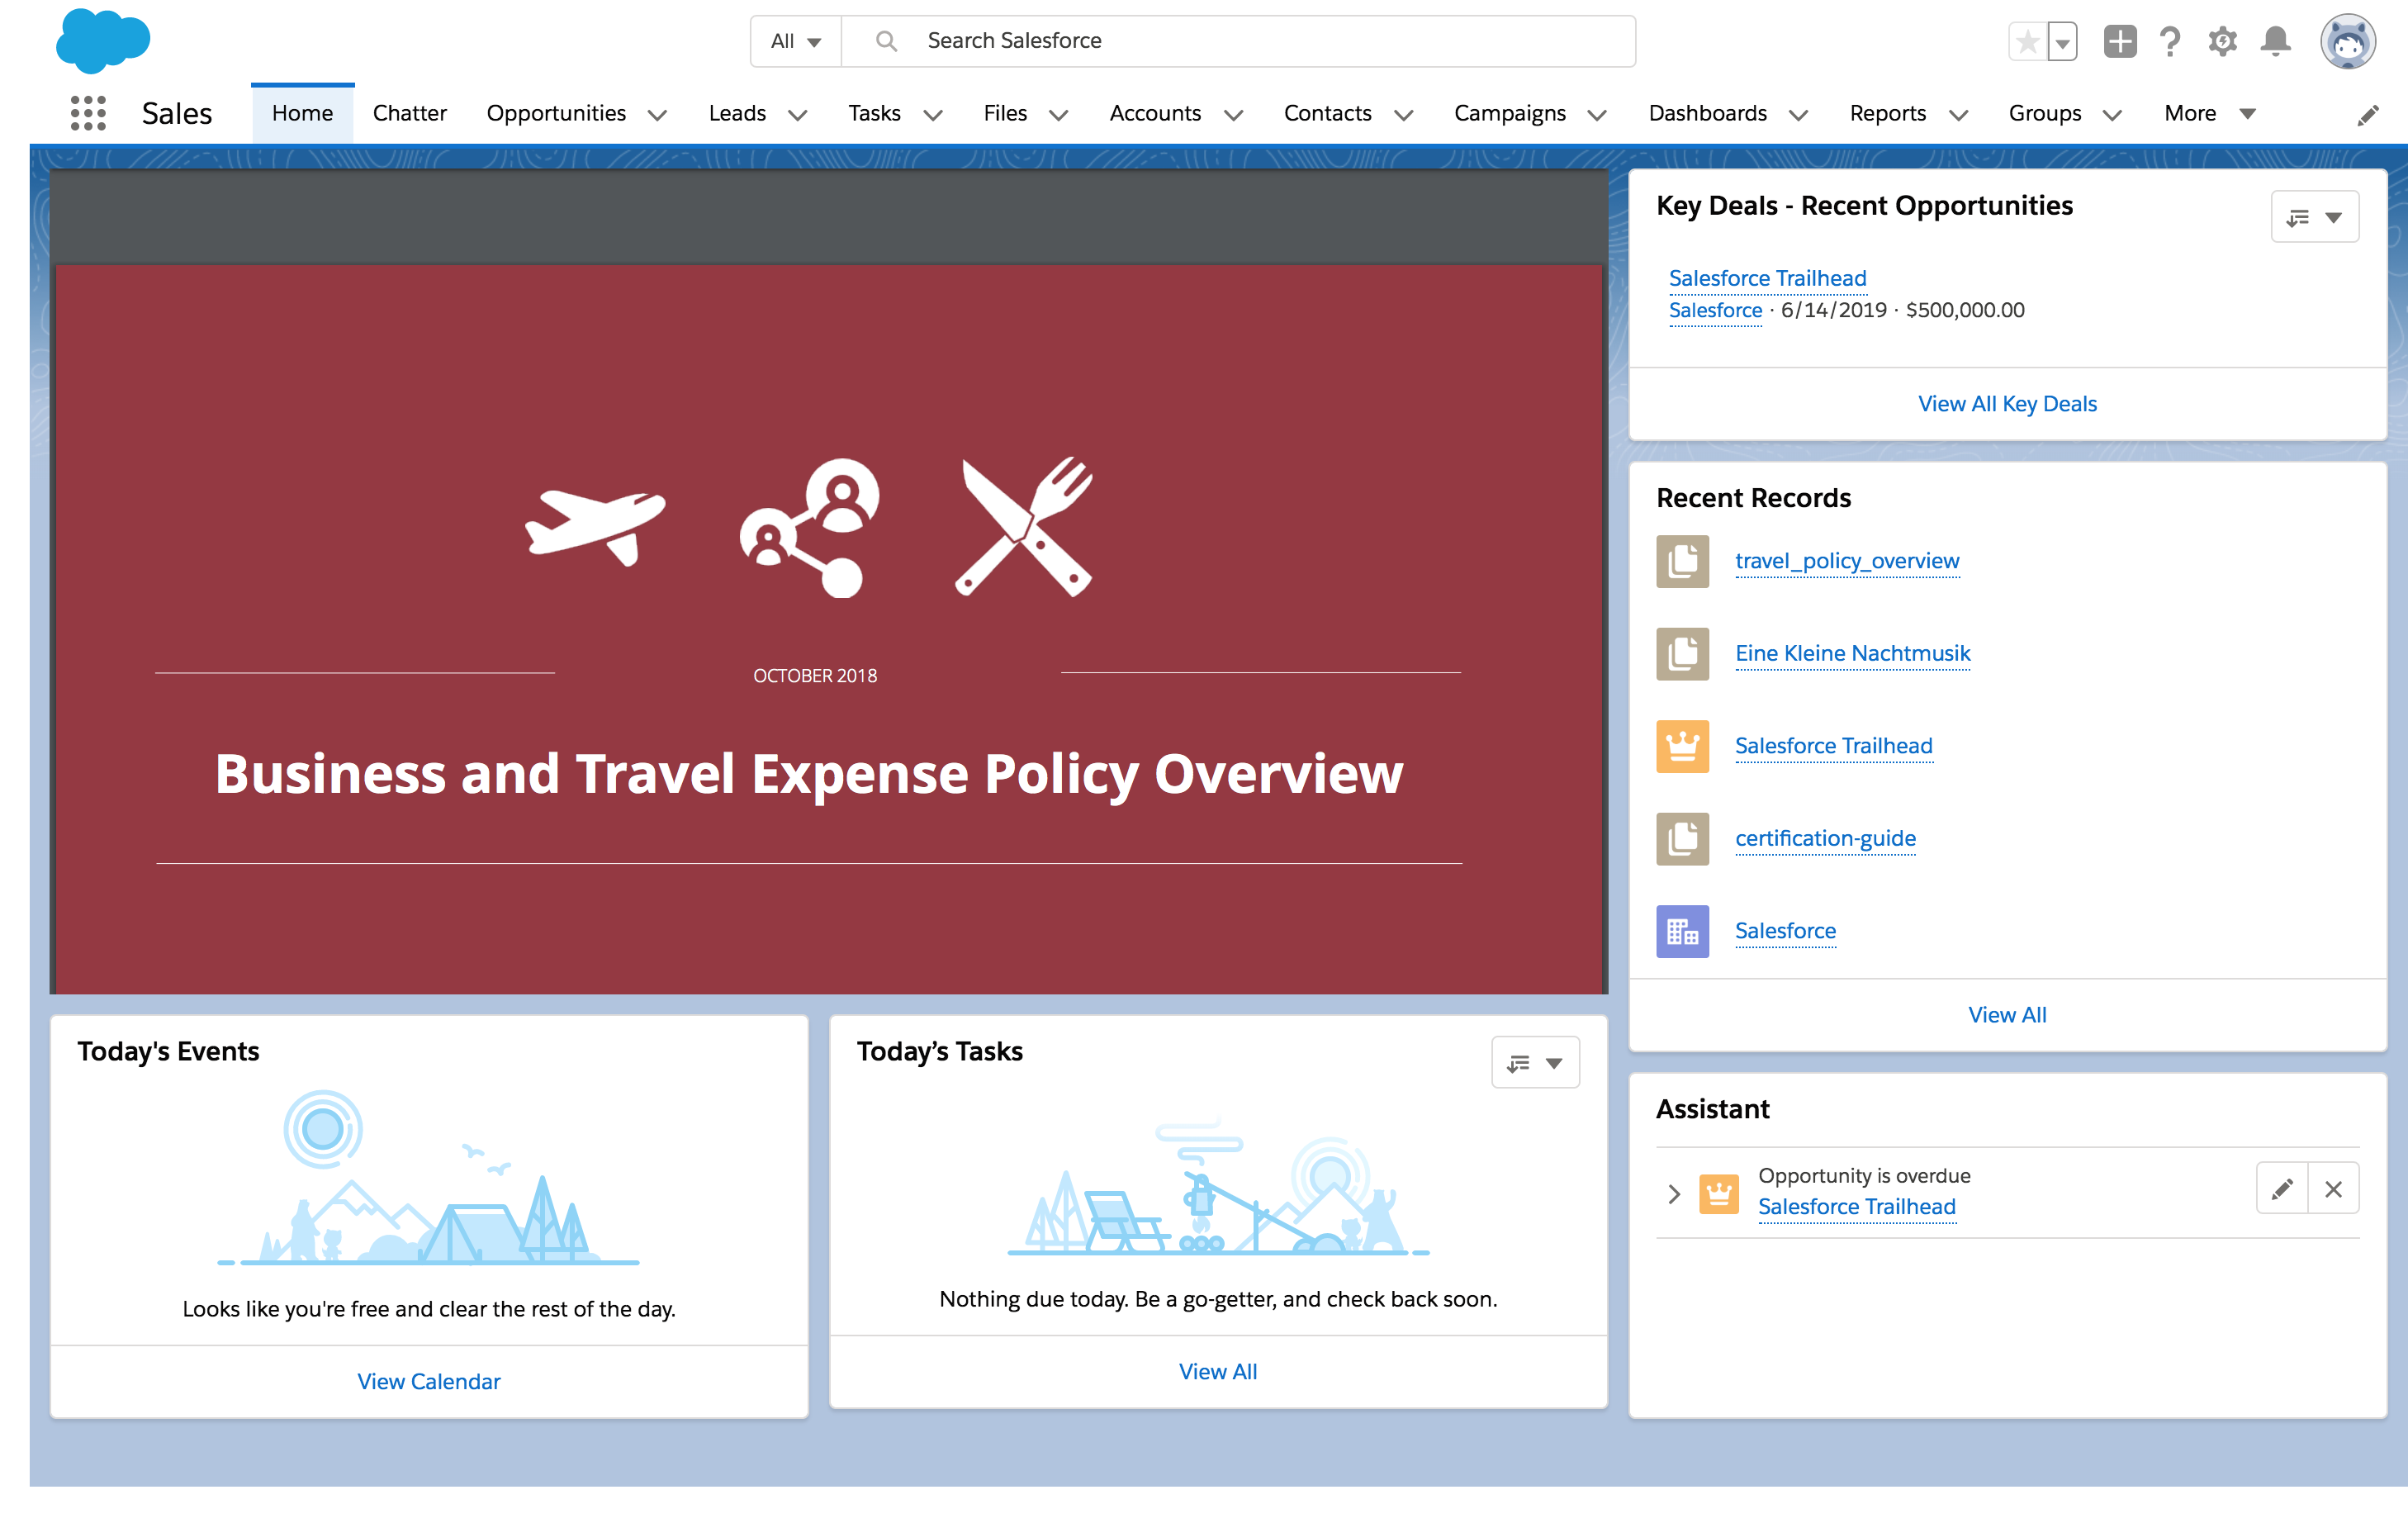Select the Home tab
The width and height of the screenshot is (2408, 1523).
[x=301, y=112]
